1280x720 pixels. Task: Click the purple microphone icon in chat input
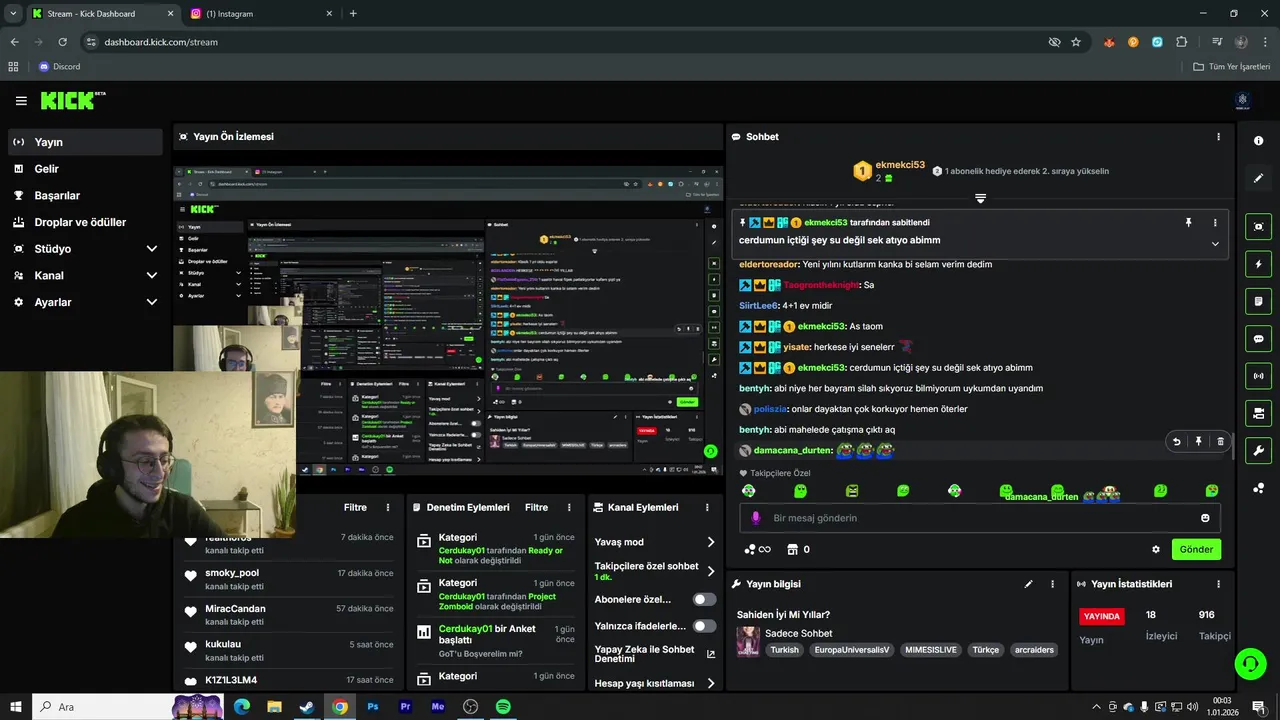(755, 518)
